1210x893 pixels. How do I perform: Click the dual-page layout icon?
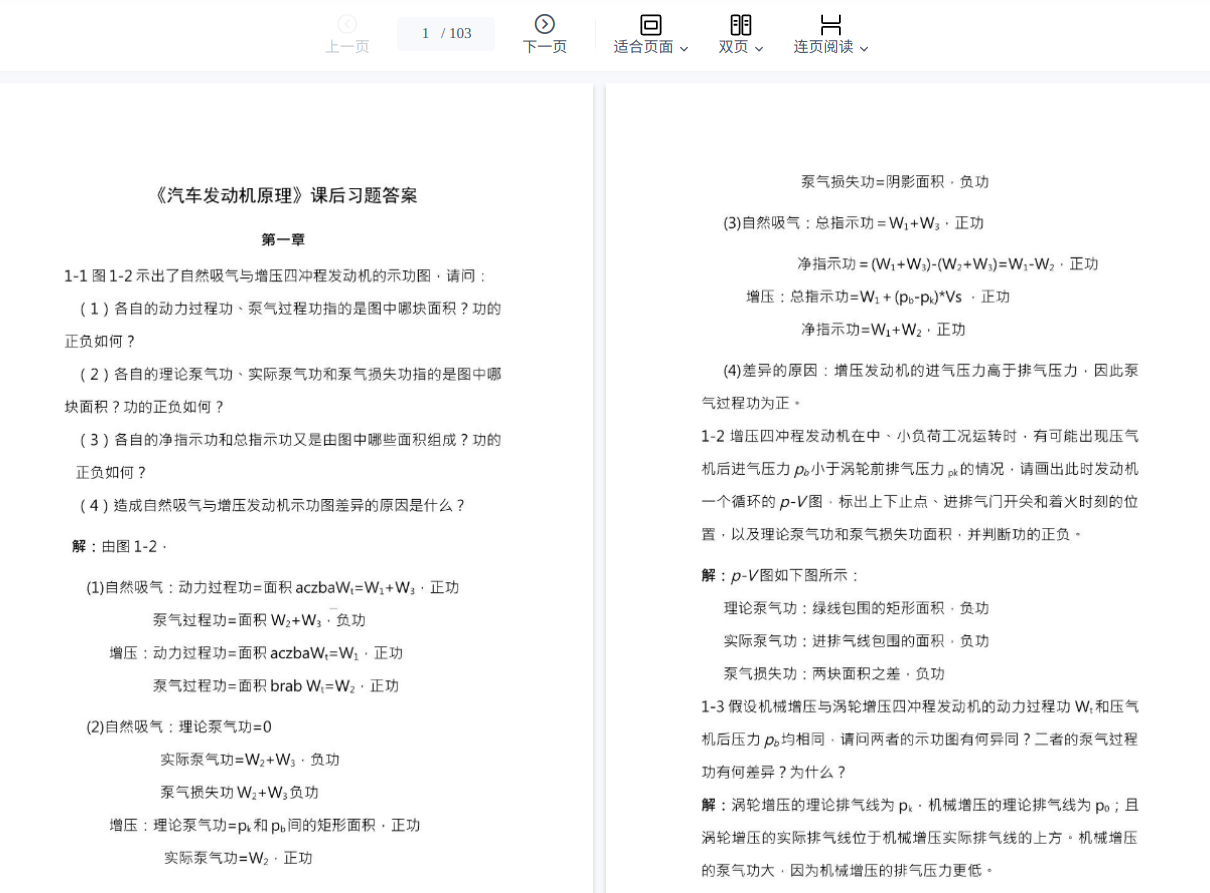tap(741, 25)
